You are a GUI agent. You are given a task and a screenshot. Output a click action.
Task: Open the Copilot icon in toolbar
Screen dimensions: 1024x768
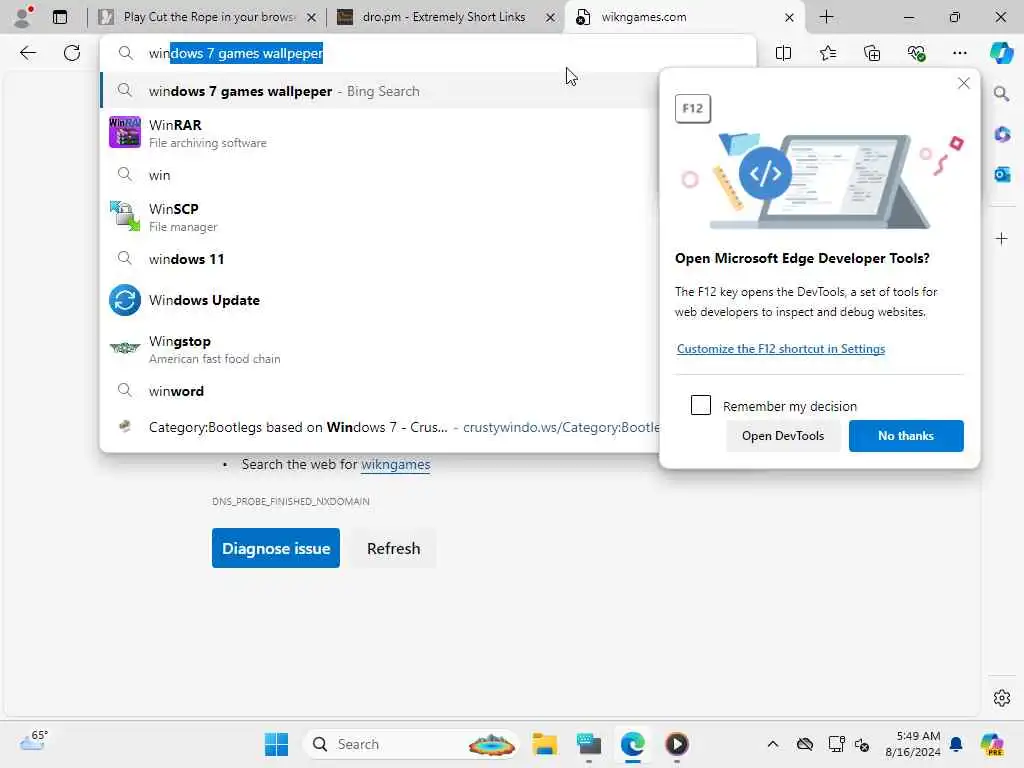point(1001,53)
